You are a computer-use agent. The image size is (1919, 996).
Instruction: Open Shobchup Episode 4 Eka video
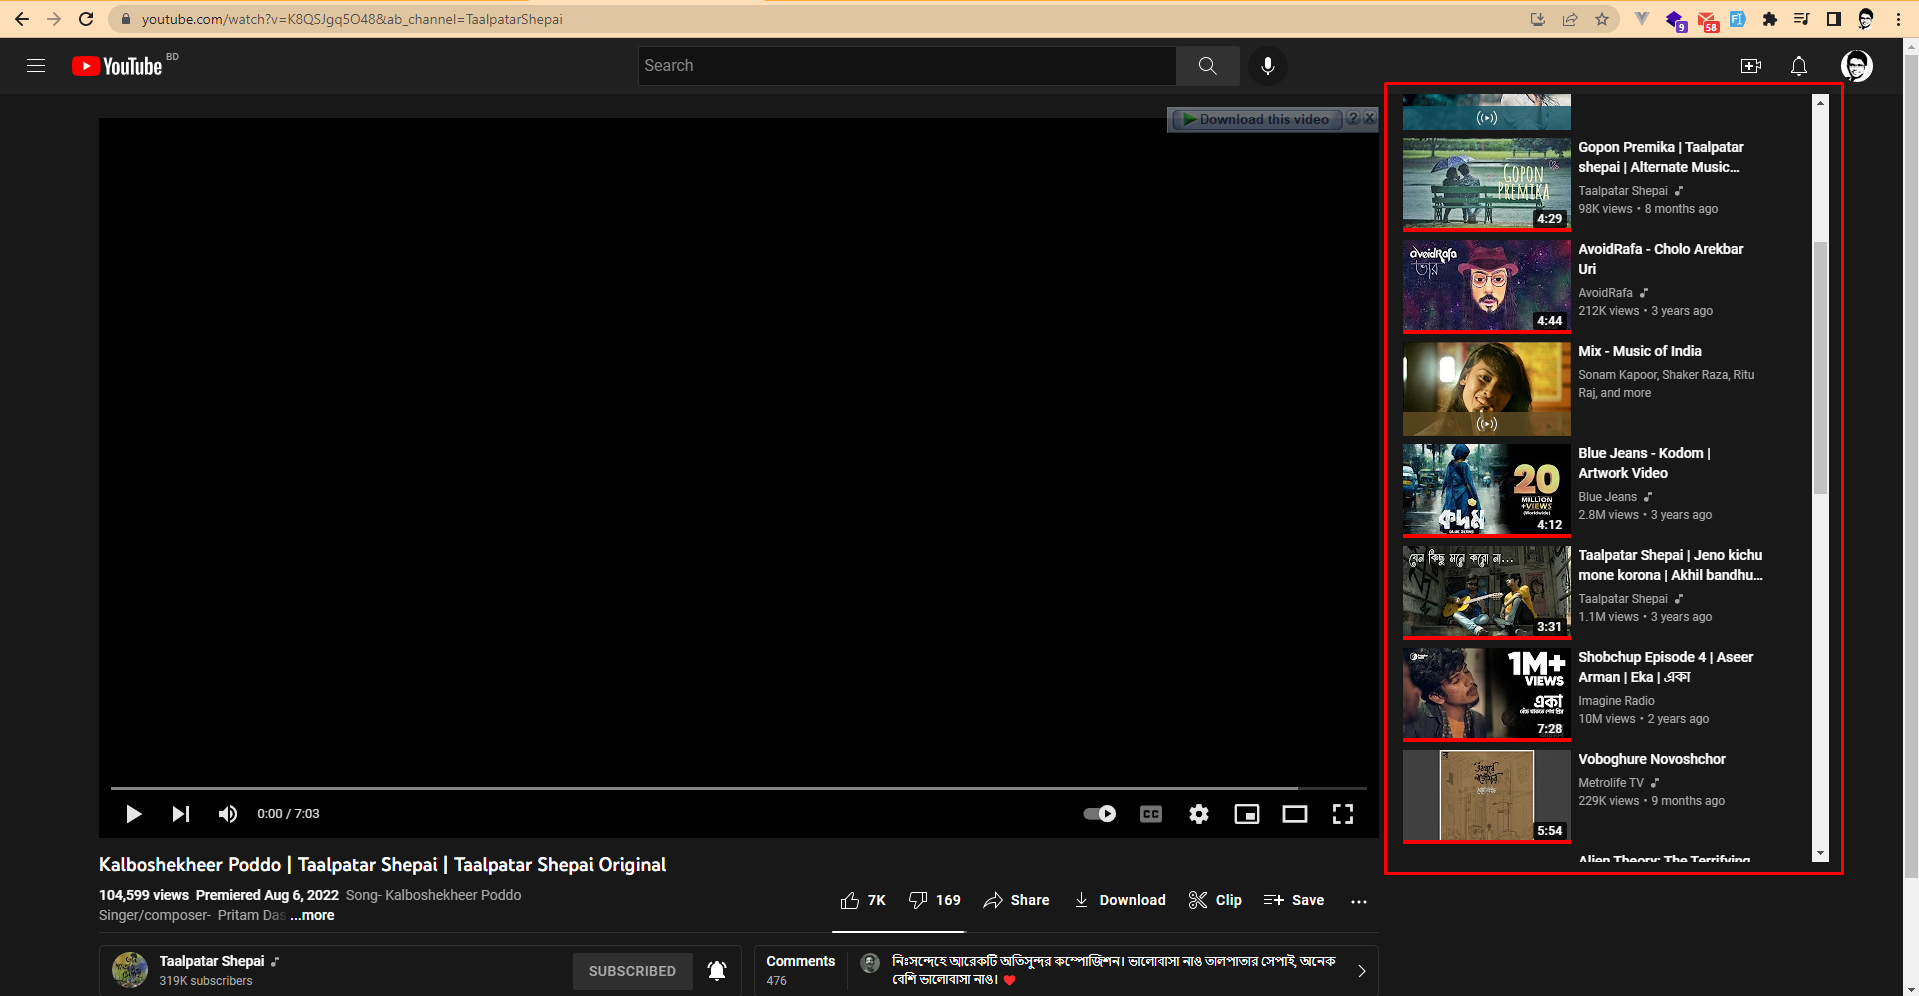tap(1665, 667)
